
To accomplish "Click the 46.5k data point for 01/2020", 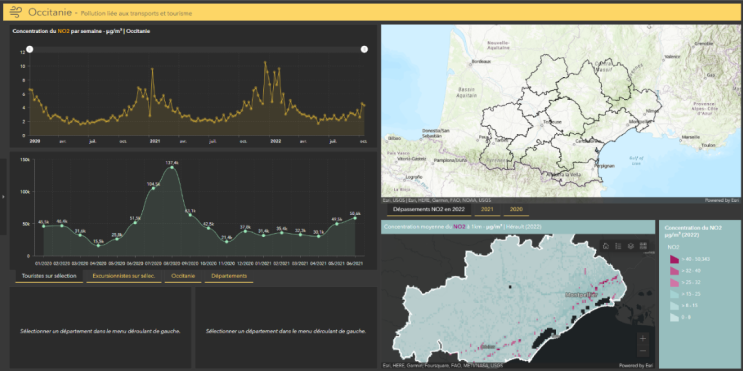I will pyautogui.click(x=44, y=226).
